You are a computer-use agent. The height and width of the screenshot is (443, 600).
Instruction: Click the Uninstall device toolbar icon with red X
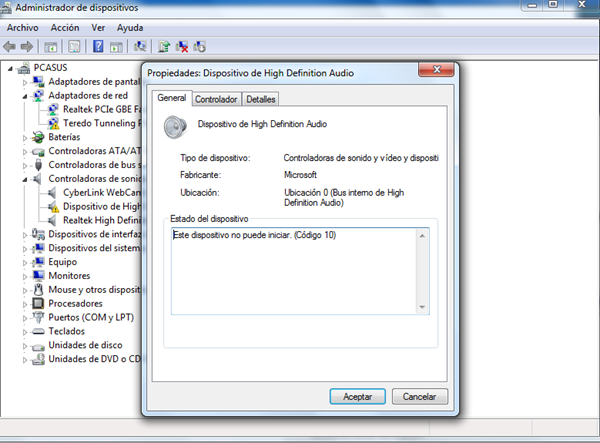[x=182, y=47]
